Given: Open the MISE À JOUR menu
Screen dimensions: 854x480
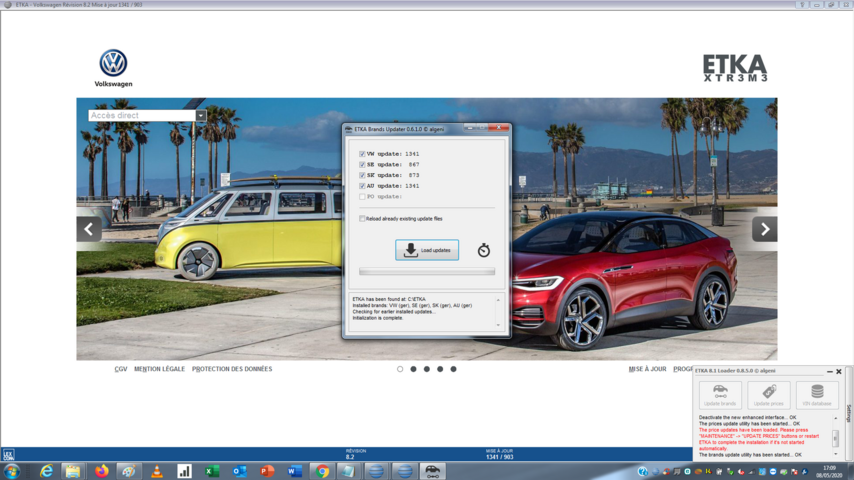Looking at the screenshot, I should point(647,369).
